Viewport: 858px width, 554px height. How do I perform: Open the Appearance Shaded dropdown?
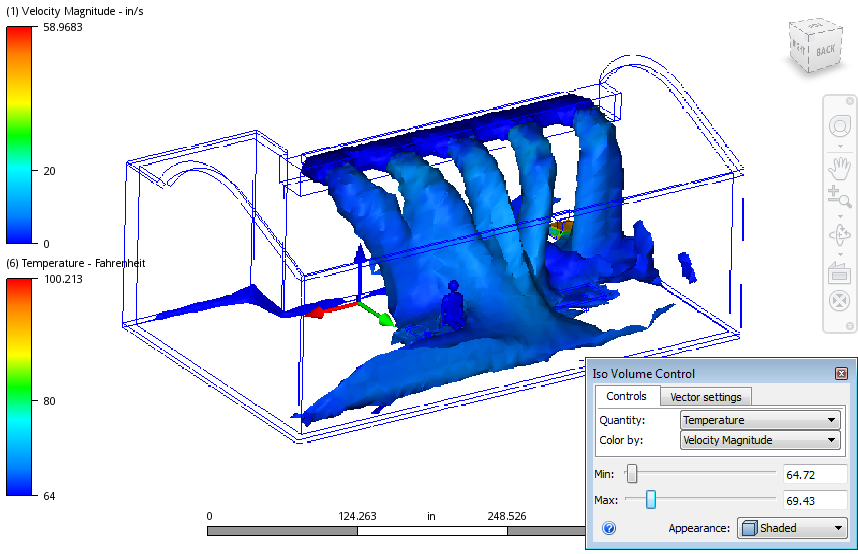(x=792, y=528)
